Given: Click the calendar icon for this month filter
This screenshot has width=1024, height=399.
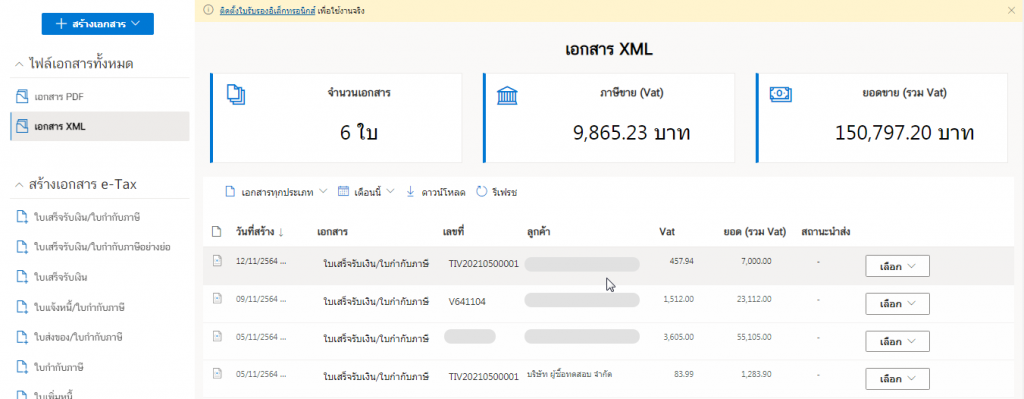Looking at the screenshot, I should click(x=344, y=192).
